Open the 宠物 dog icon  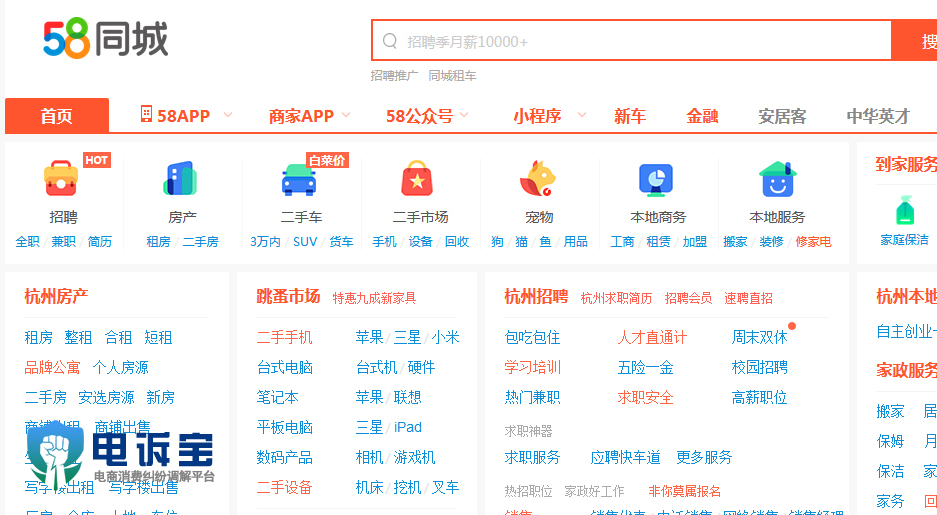tap(538, 178)
